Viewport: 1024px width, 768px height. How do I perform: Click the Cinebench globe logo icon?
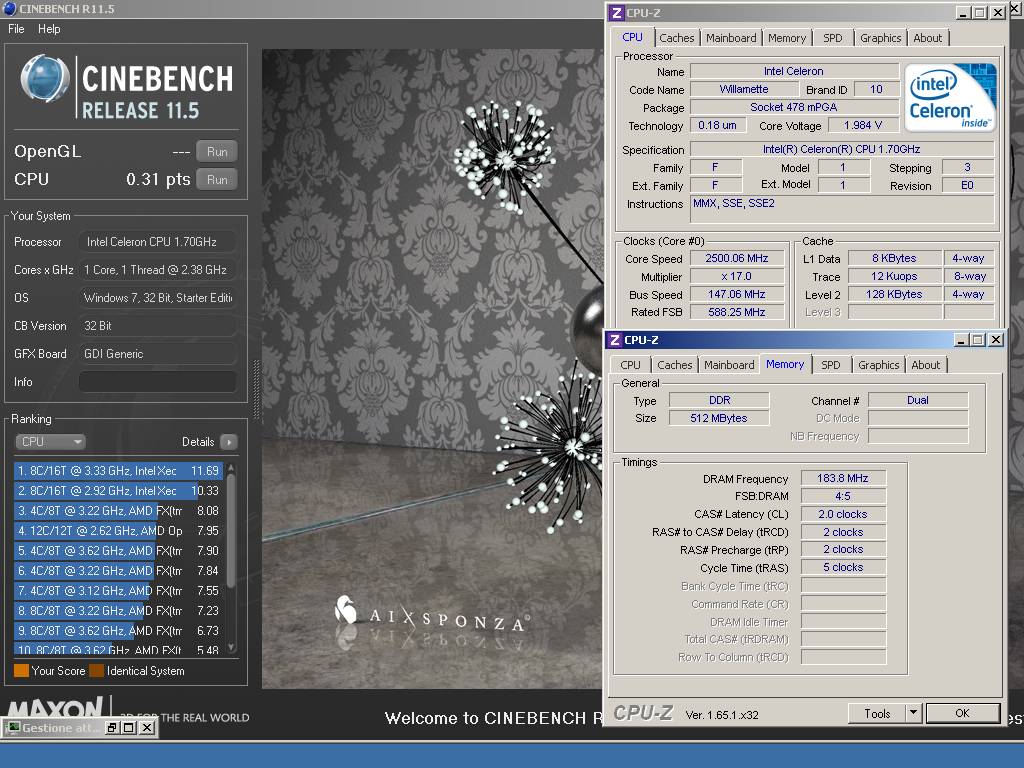[x=44, y=79]
